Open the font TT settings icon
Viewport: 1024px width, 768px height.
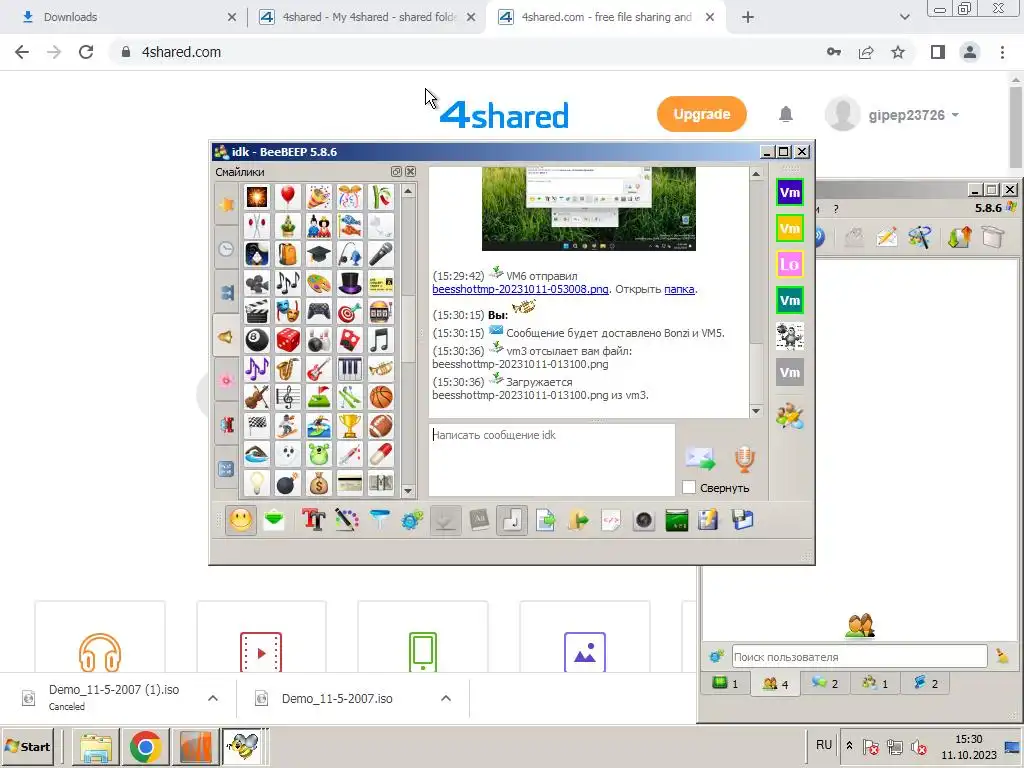tap(313, 520)
